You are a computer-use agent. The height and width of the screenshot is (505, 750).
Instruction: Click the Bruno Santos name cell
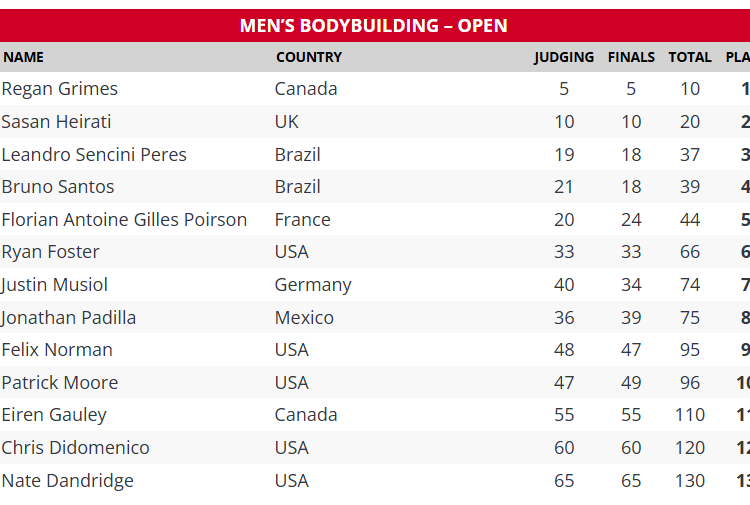(58, 187)
